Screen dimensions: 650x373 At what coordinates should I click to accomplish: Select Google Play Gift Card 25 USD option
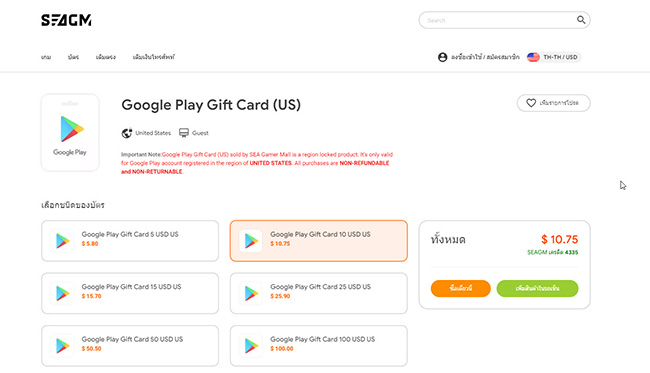point(319,293)
